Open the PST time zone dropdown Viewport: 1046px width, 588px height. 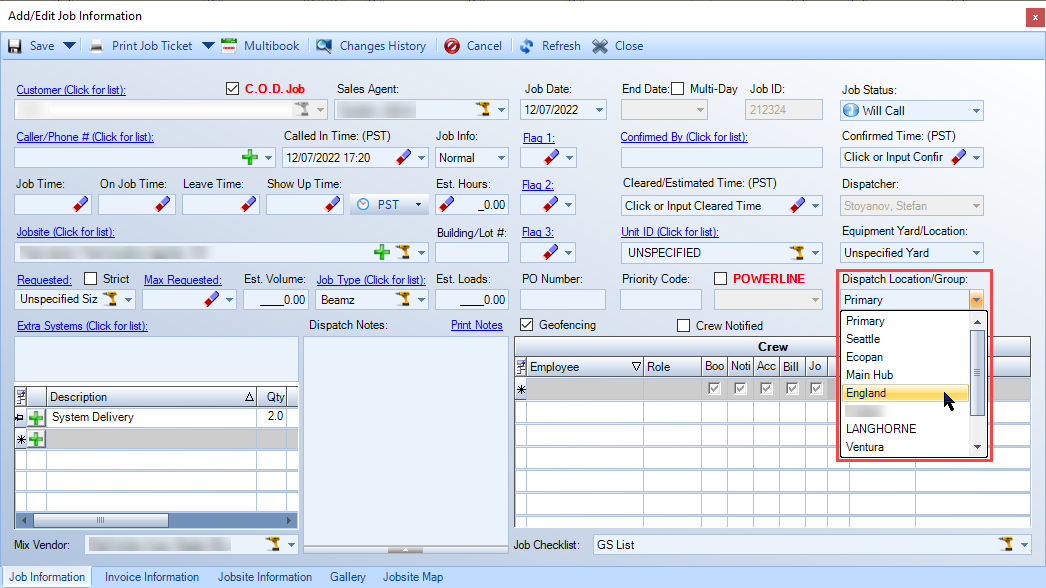click(x=418, y=205)
